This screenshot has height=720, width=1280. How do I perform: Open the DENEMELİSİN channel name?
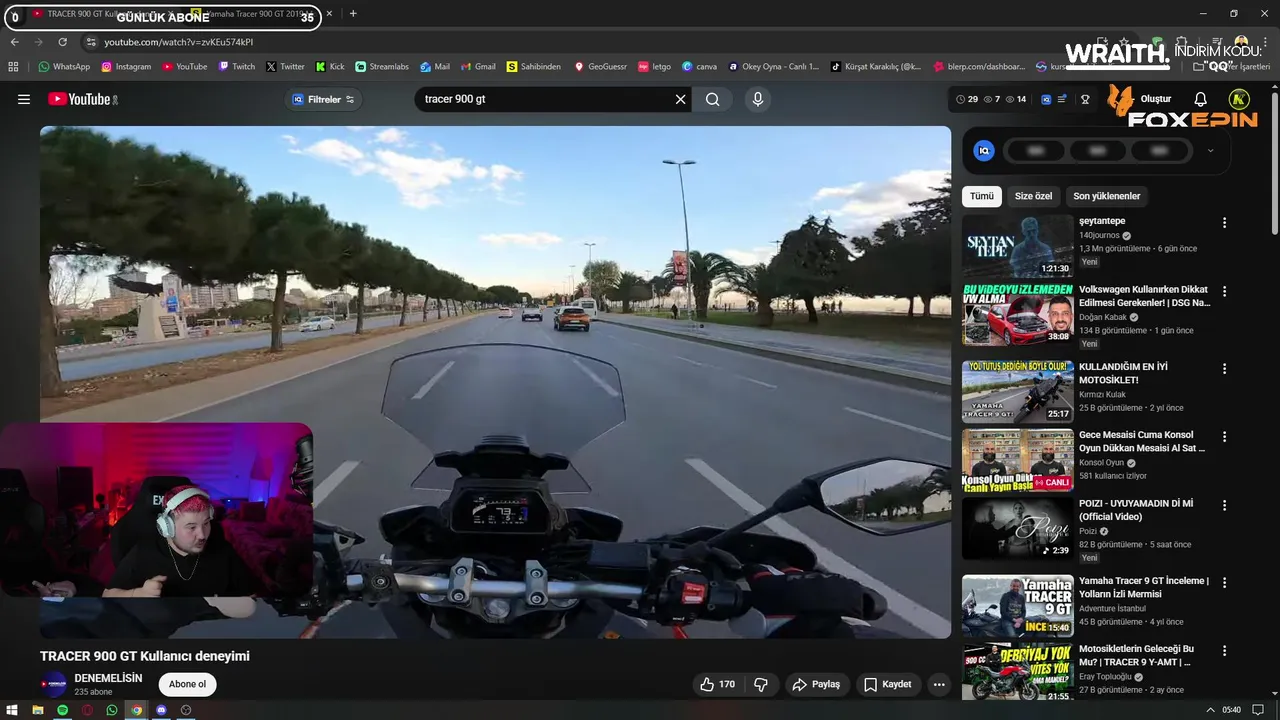click(x=108, y=678)
